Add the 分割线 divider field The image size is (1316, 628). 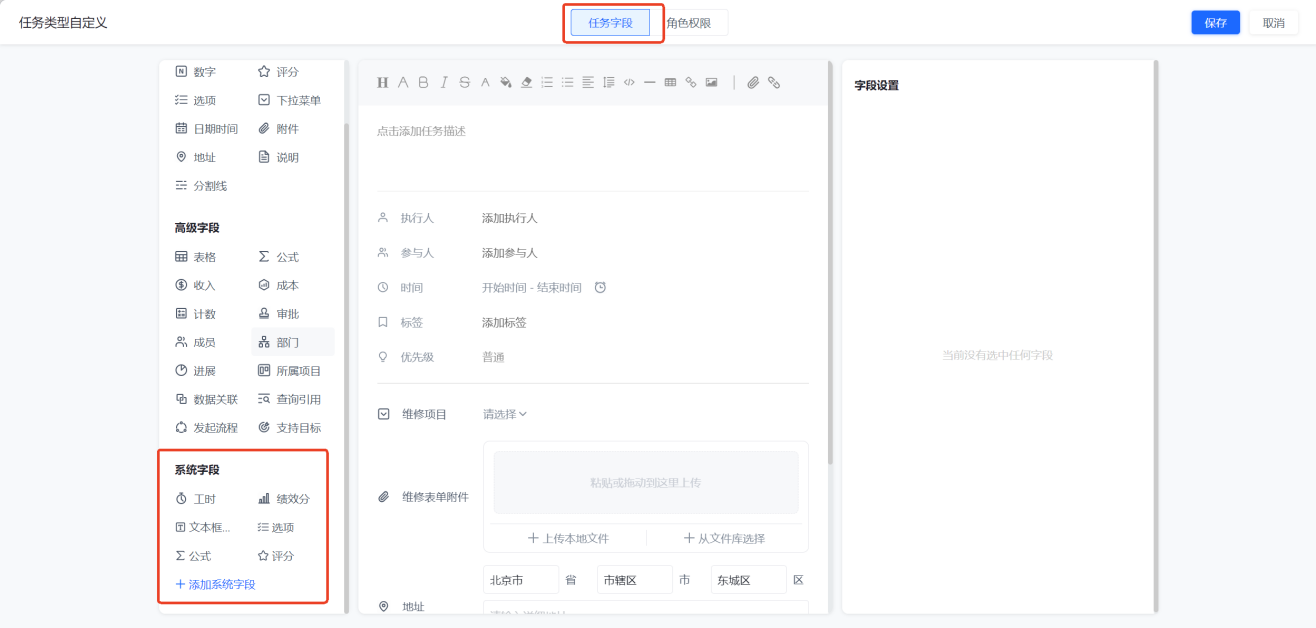[x=201, y=186]
